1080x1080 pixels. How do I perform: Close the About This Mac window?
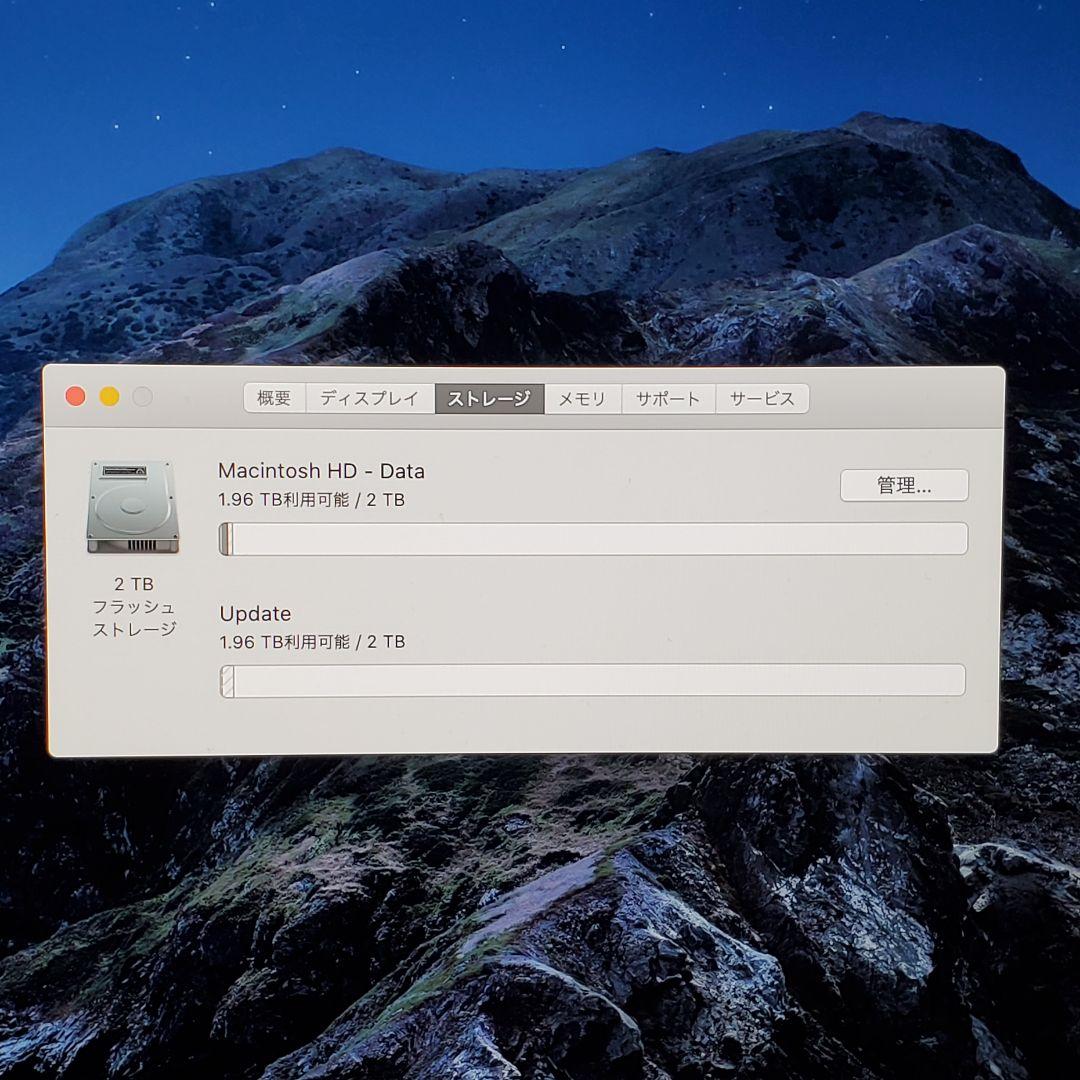click(x=75, y=395)
